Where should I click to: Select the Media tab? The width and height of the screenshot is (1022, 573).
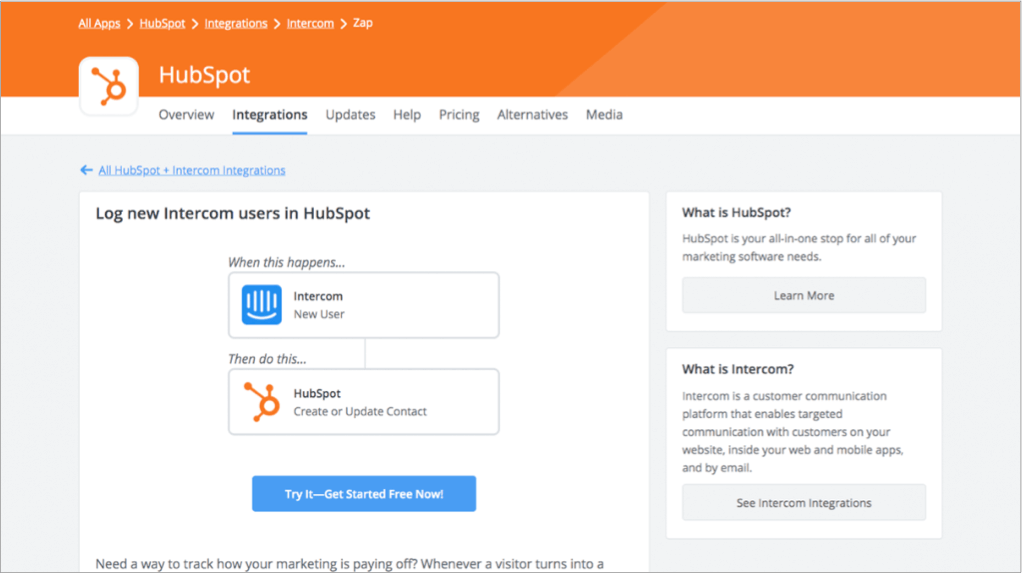604,115
